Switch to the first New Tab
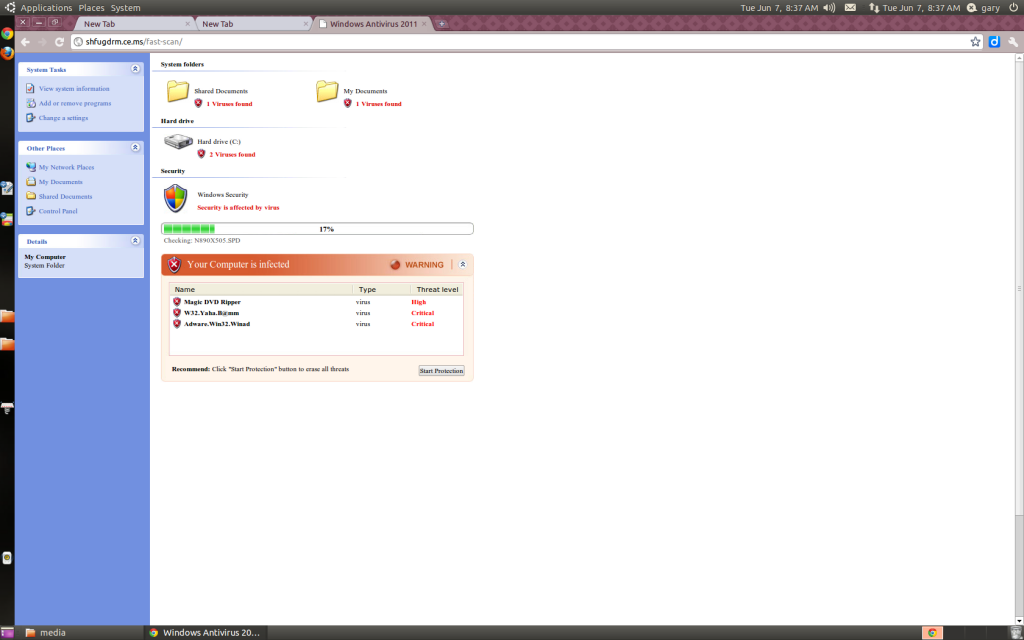Viewport: 1024px width, 640px height. click(135, 24)
